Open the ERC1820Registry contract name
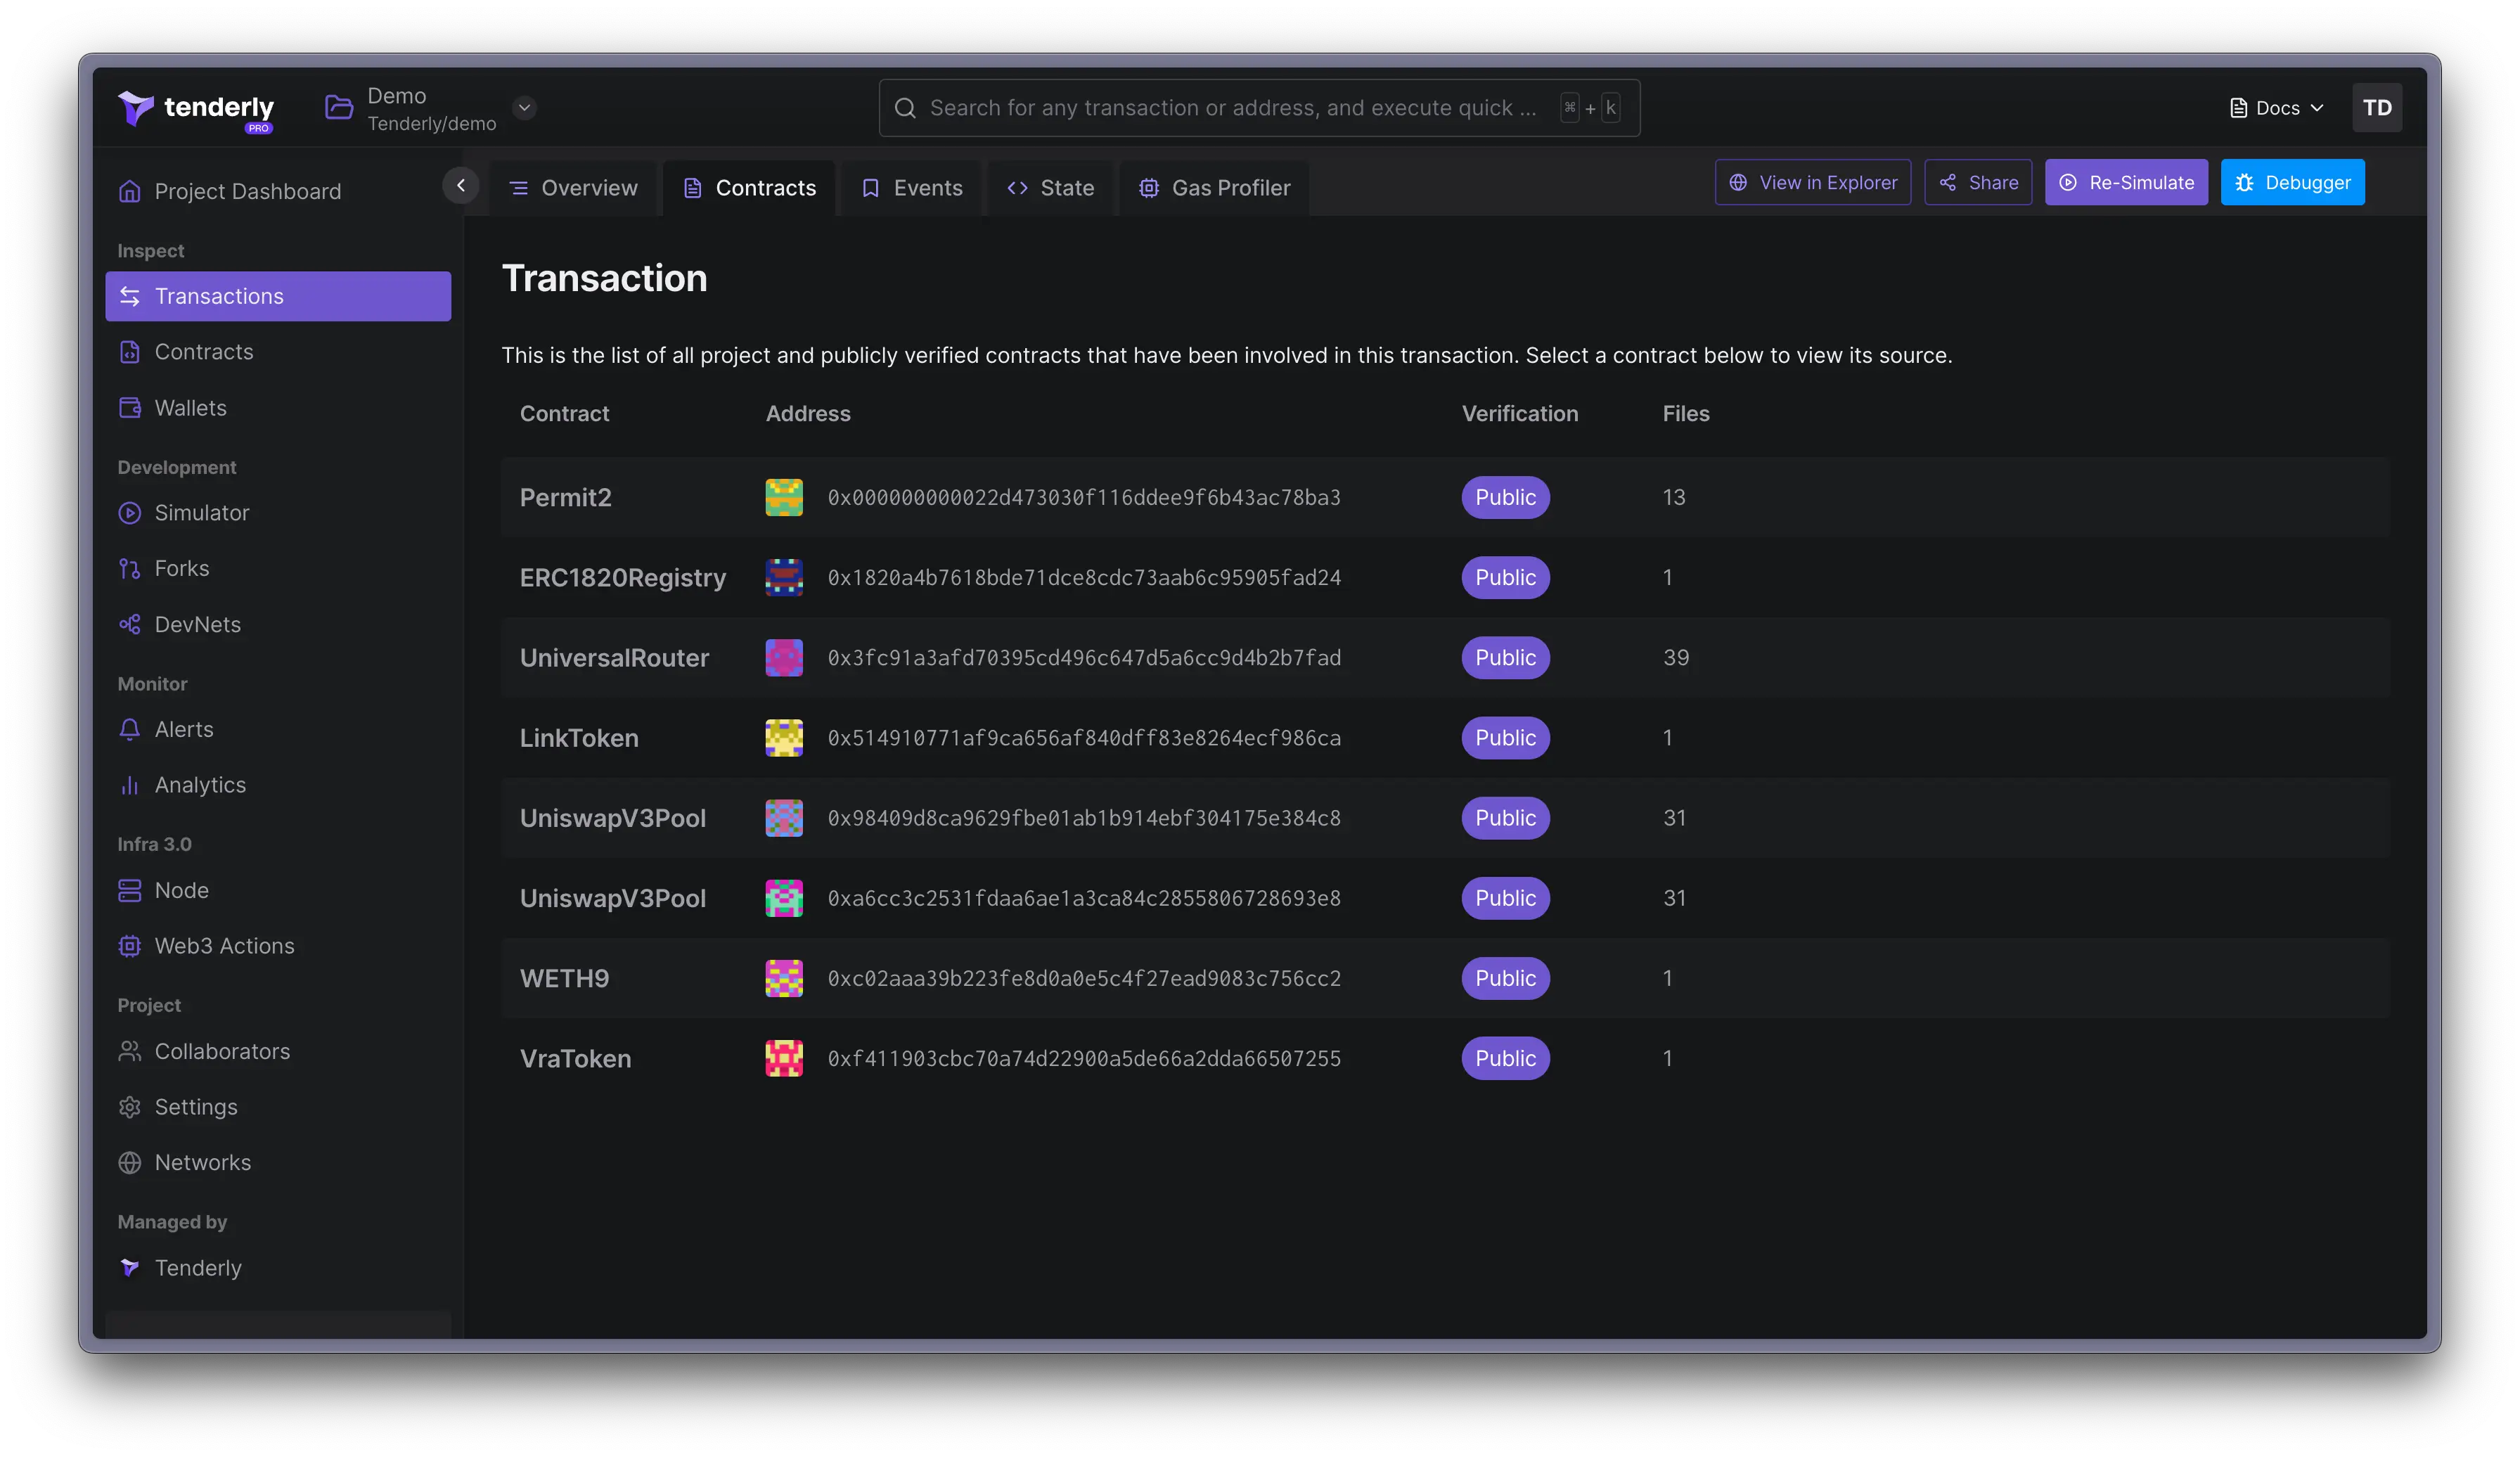The image size is (2520, 1457). (622, 578)
